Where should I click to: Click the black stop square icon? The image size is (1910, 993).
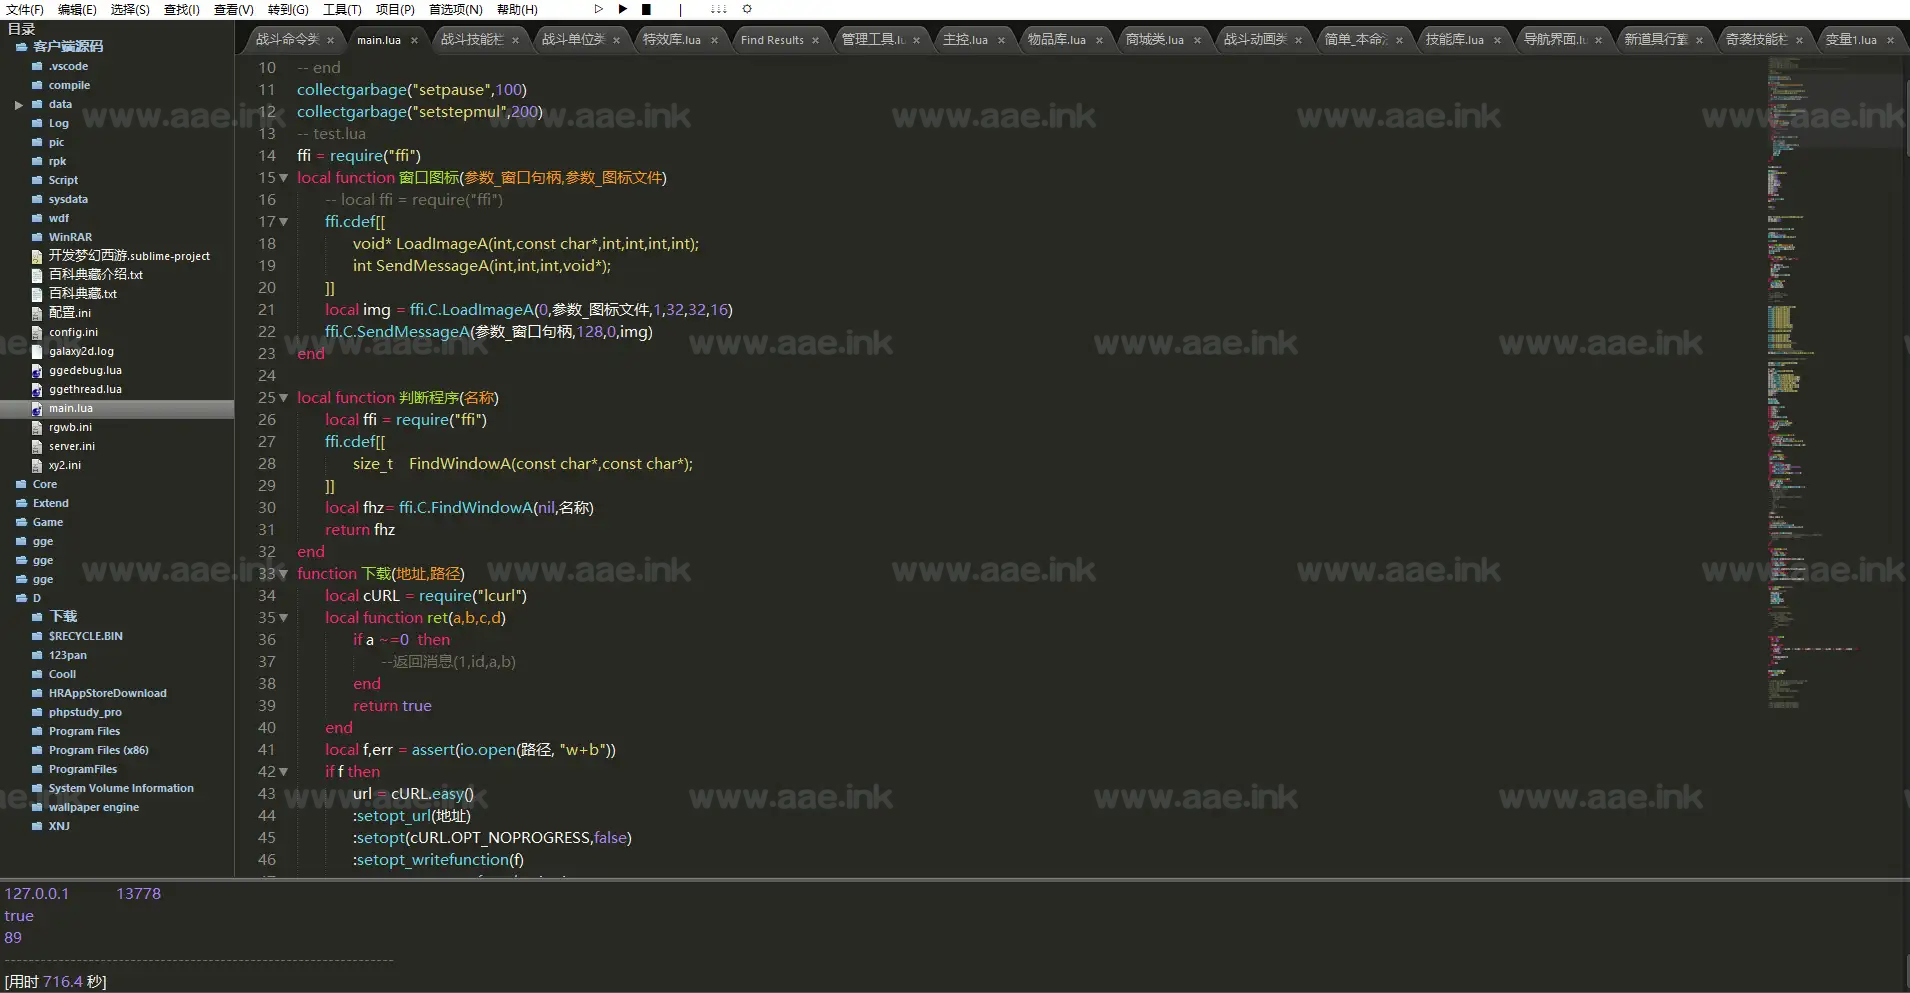[646, 9]
